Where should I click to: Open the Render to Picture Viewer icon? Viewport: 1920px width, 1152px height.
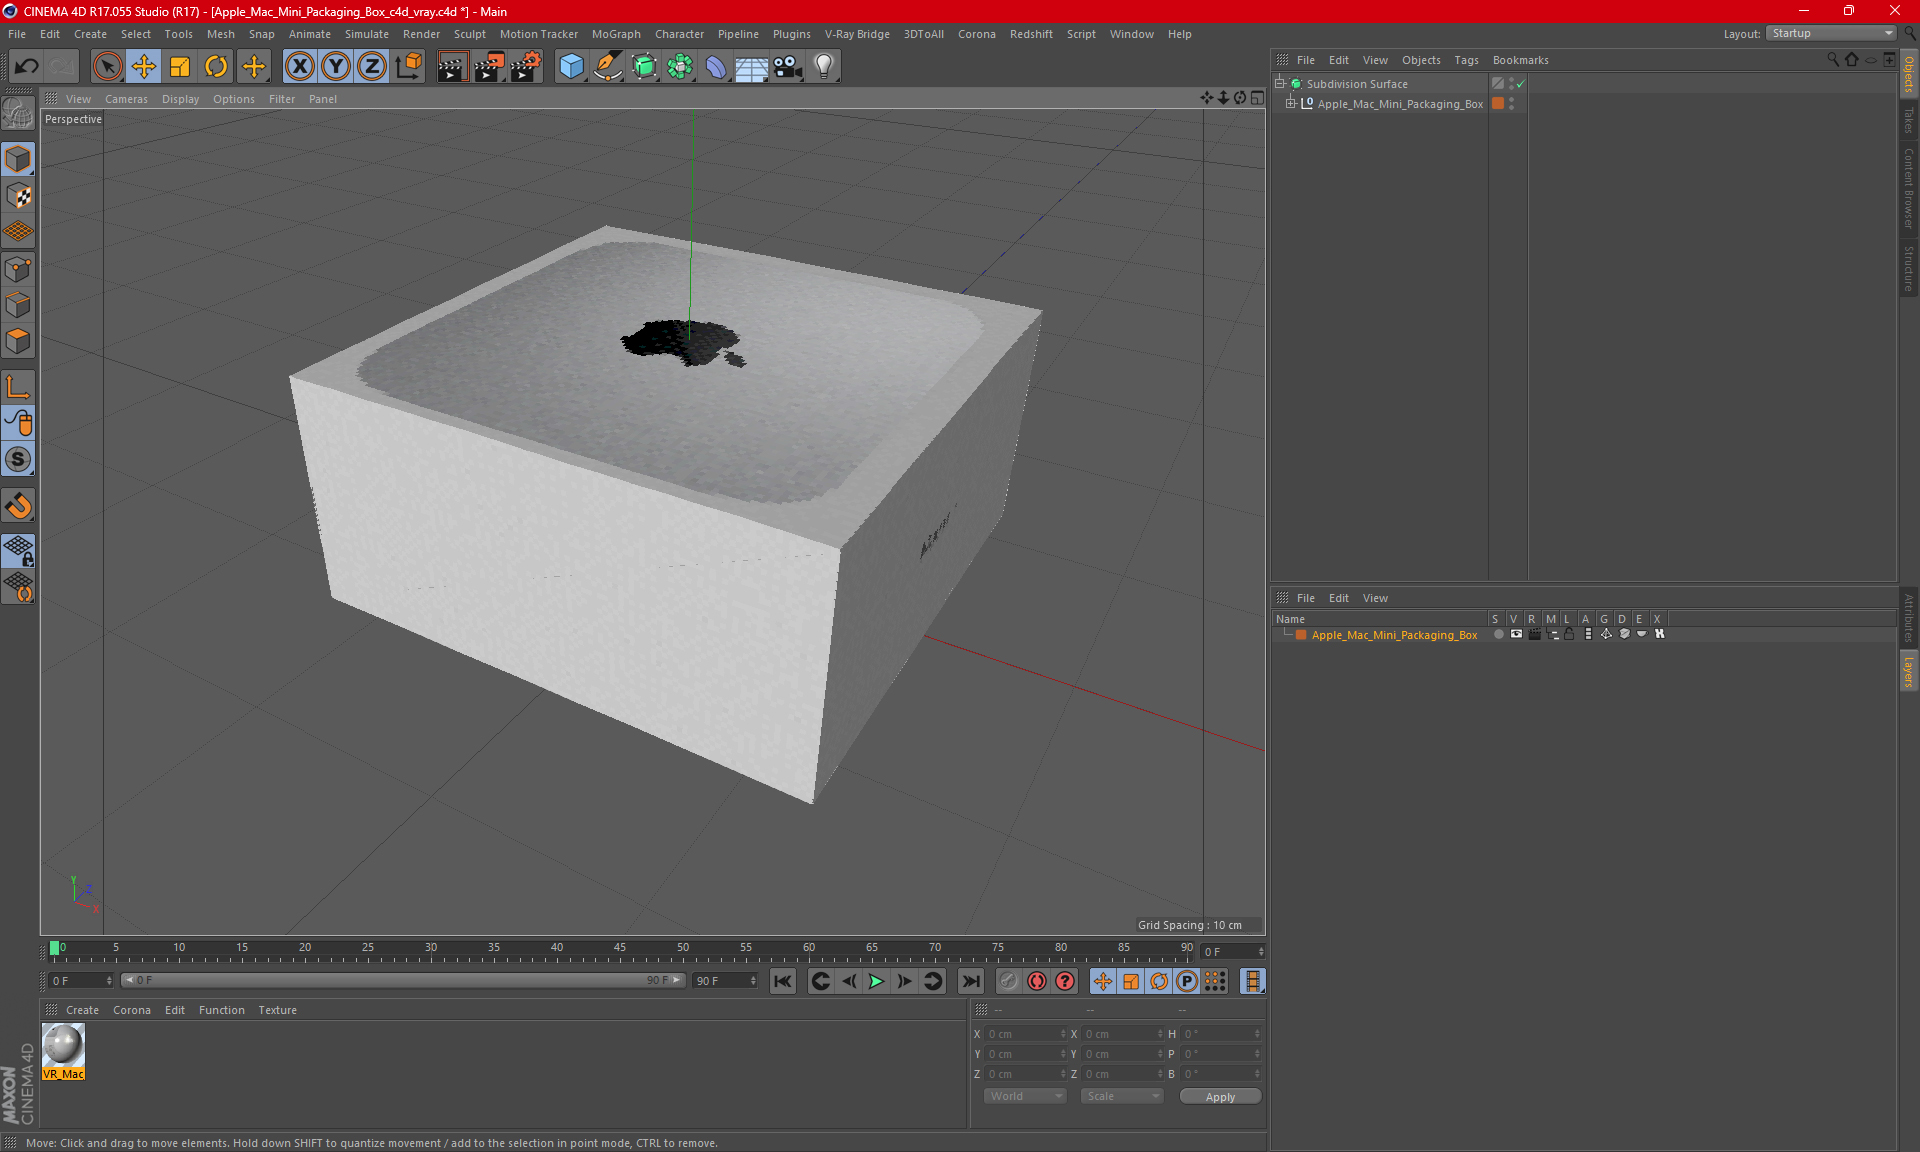[489, 66]
